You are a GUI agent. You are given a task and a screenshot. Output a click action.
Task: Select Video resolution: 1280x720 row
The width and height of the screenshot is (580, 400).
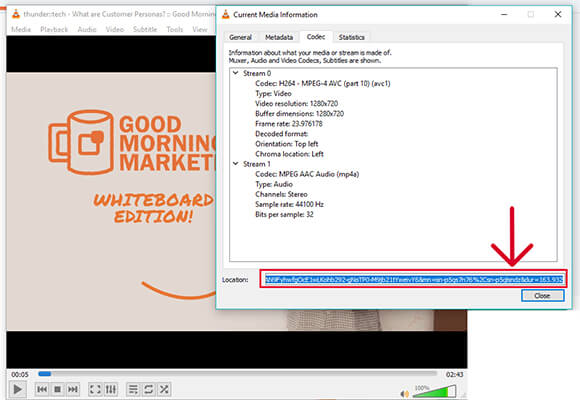[x=296, y=104]
